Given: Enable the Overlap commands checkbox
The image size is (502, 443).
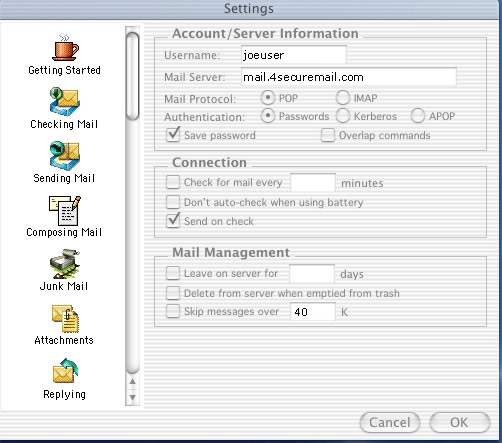Looking at the screenshot, I should [x=328, y=135].
